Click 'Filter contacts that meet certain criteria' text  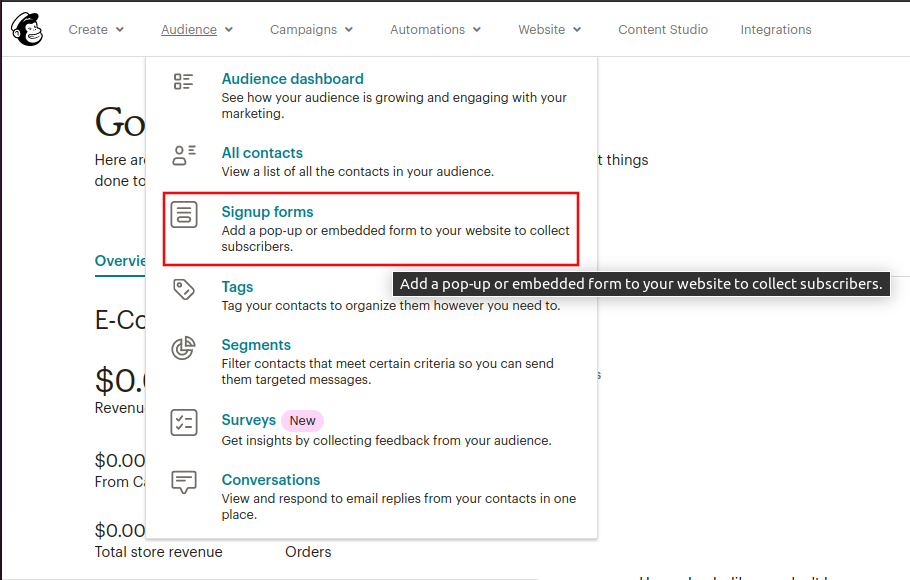(388, 372)
